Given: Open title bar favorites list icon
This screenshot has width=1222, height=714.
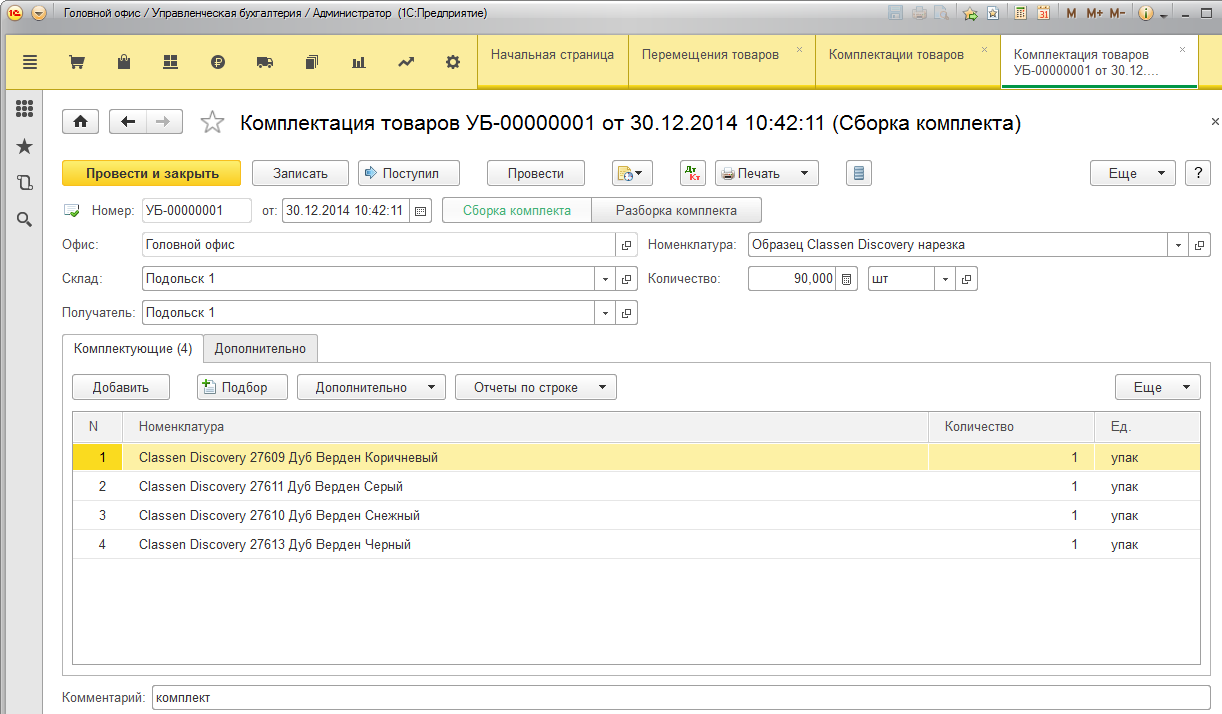Looking at the screenshot, I should pos(992,13).
